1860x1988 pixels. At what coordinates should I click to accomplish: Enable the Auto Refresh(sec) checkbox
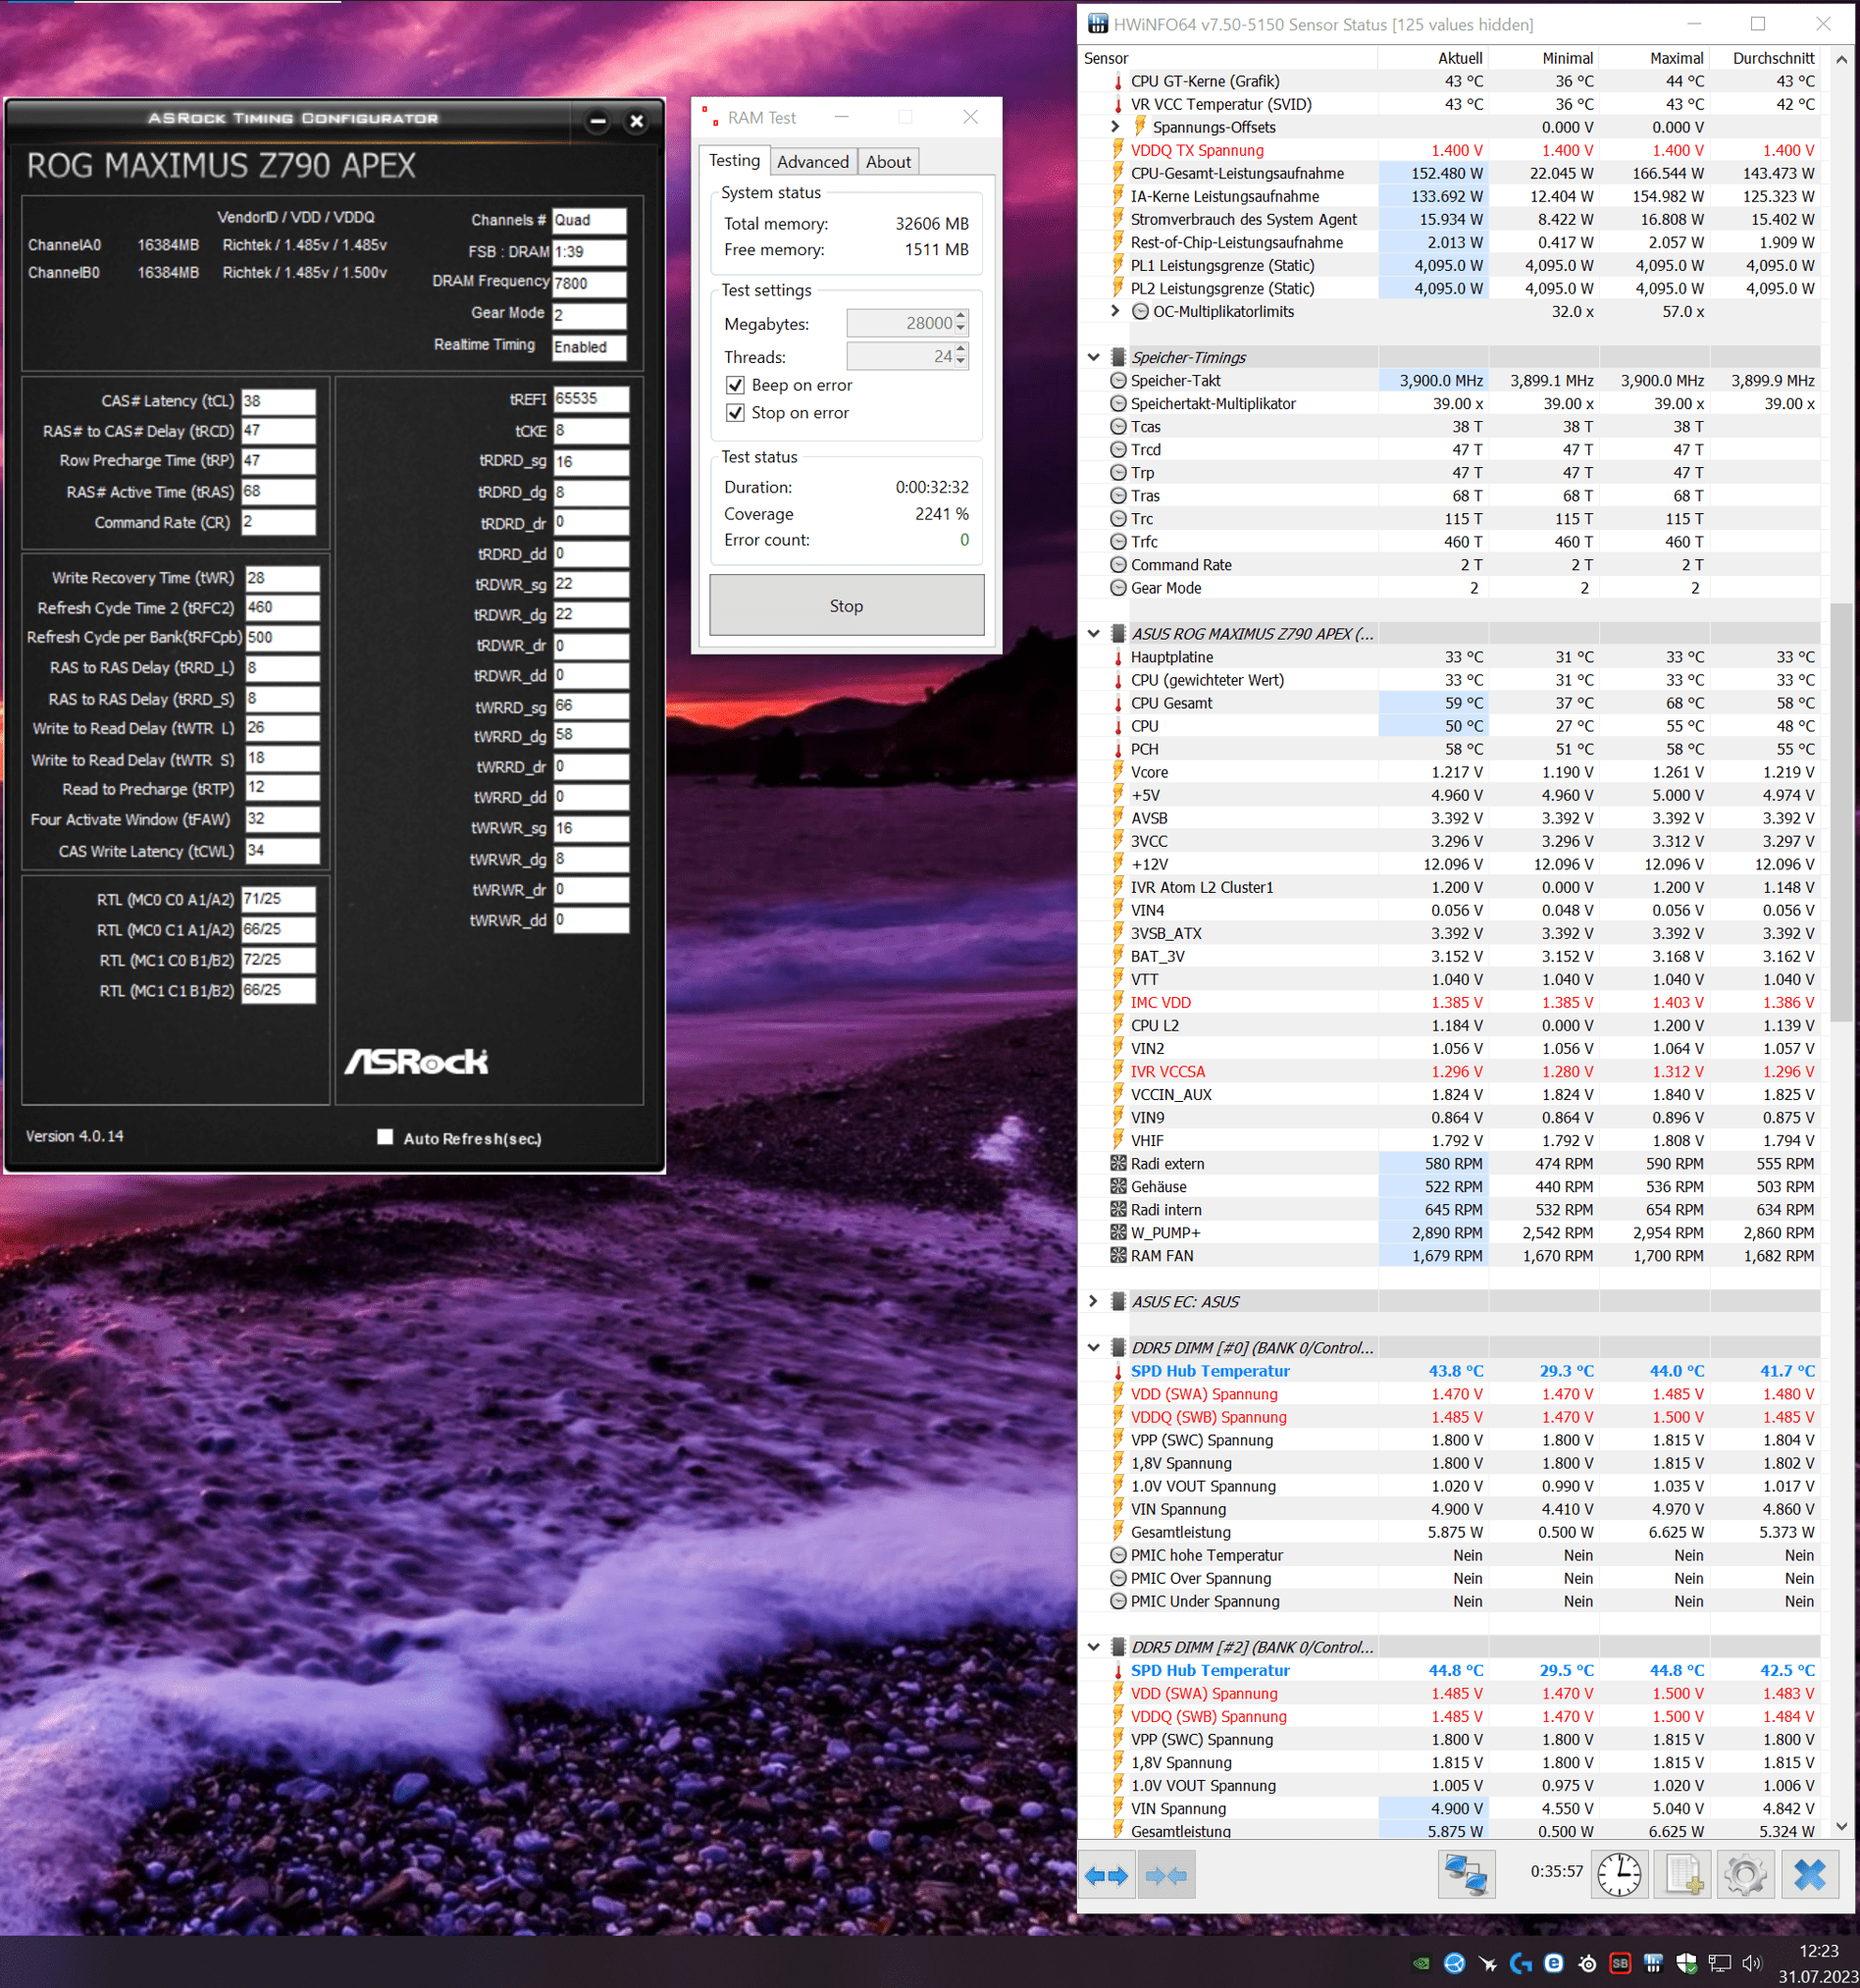(385, 1137)
